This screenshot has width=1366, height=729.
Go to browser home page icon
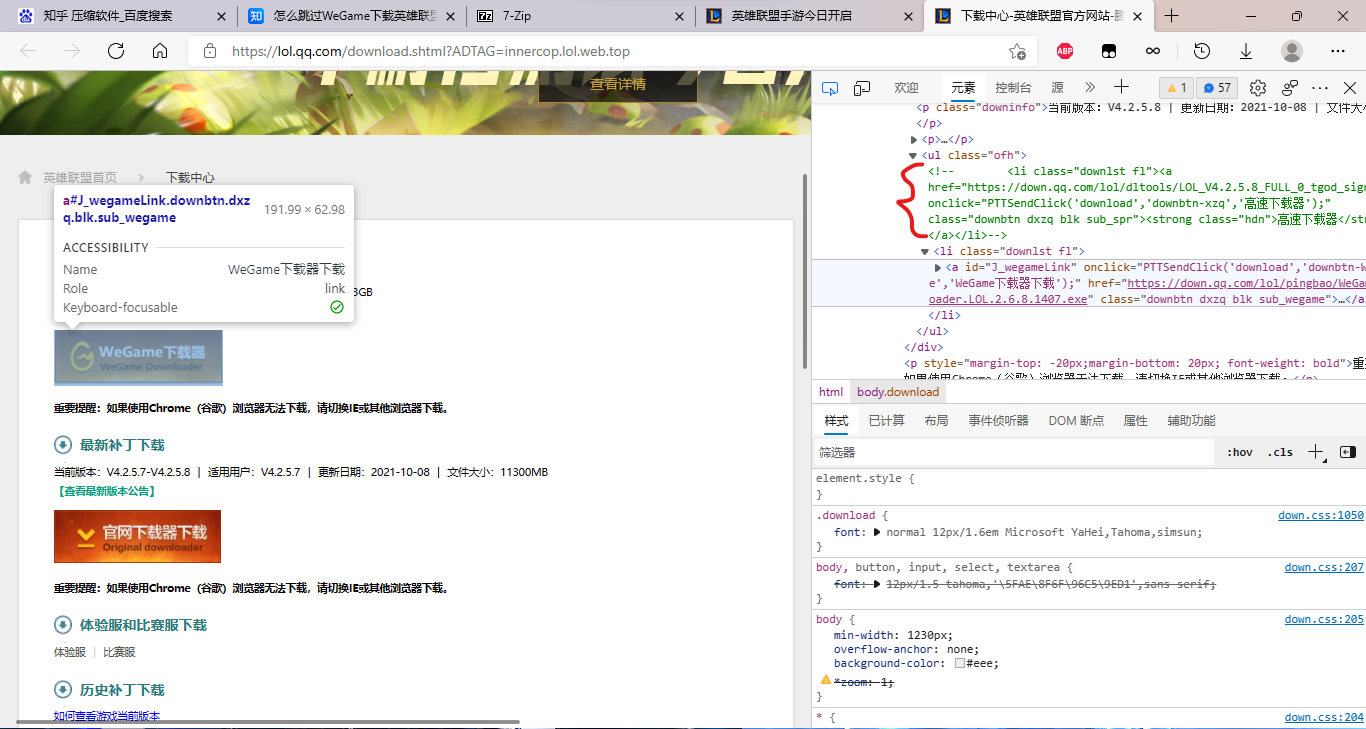[160, 51]
